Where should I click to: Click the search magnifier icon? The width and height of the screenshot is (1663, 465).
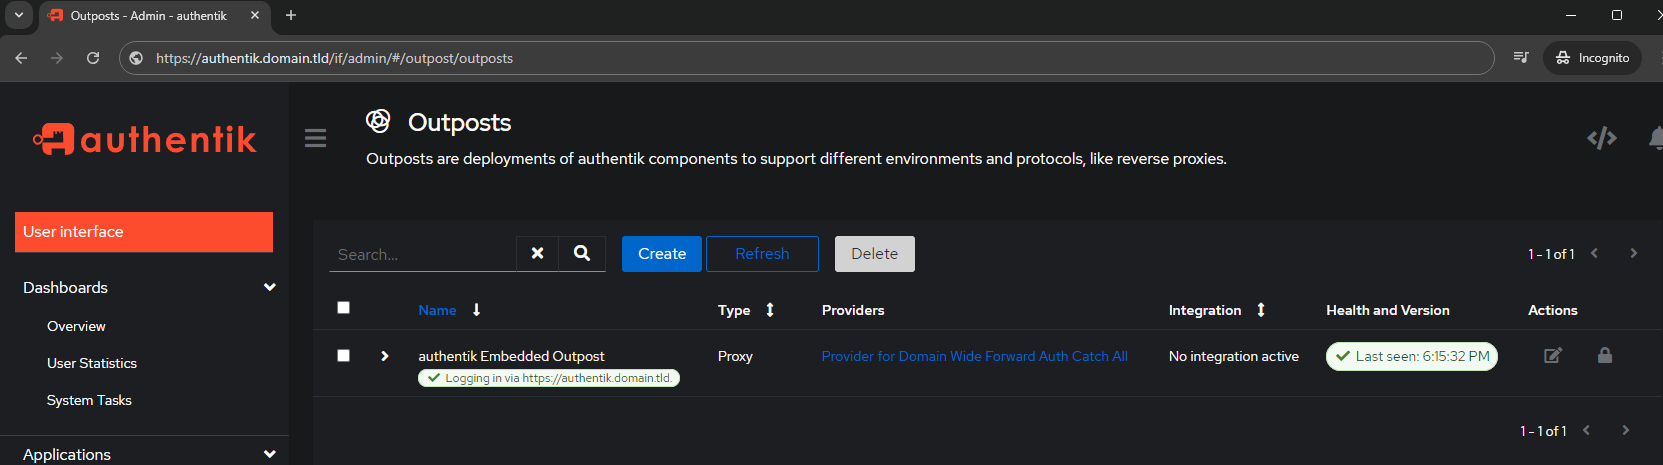pyautogui.click(x=582, y=254)
